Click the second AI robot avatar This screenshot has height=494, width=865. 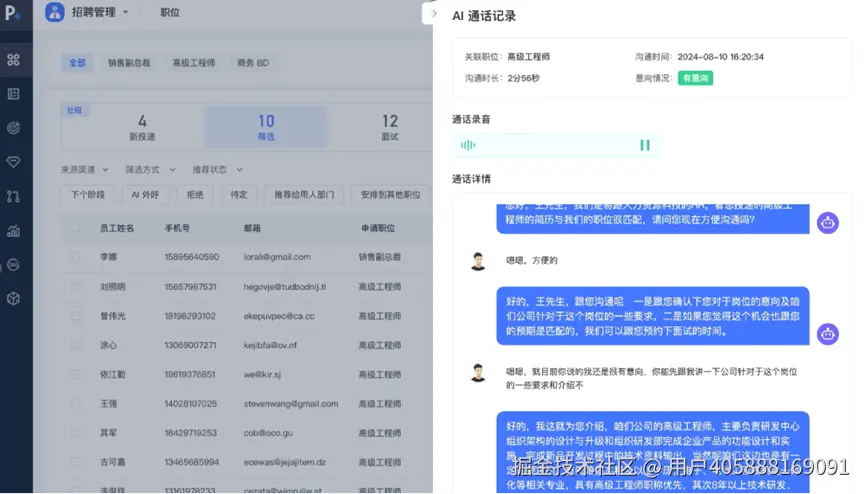click(827, 334)
